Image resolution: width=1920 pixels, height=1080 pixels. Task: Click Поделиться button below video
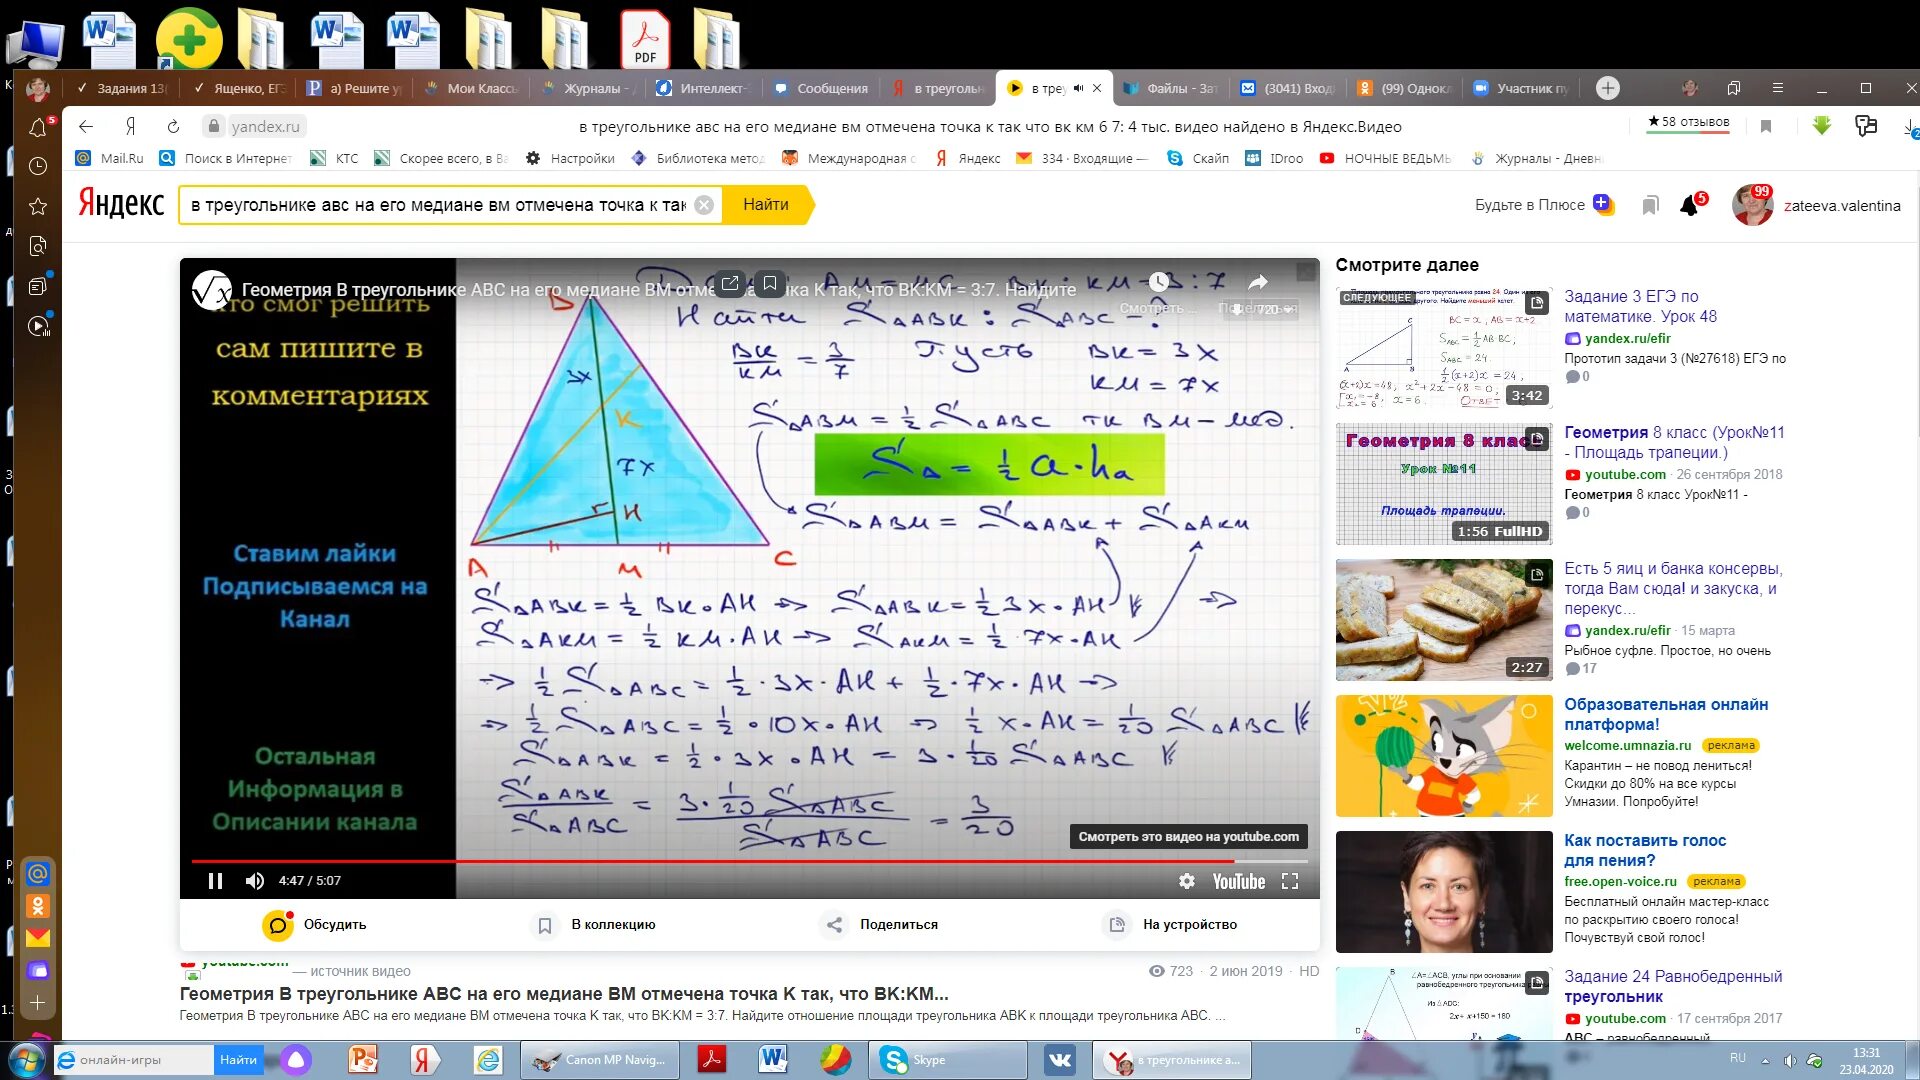880,925
